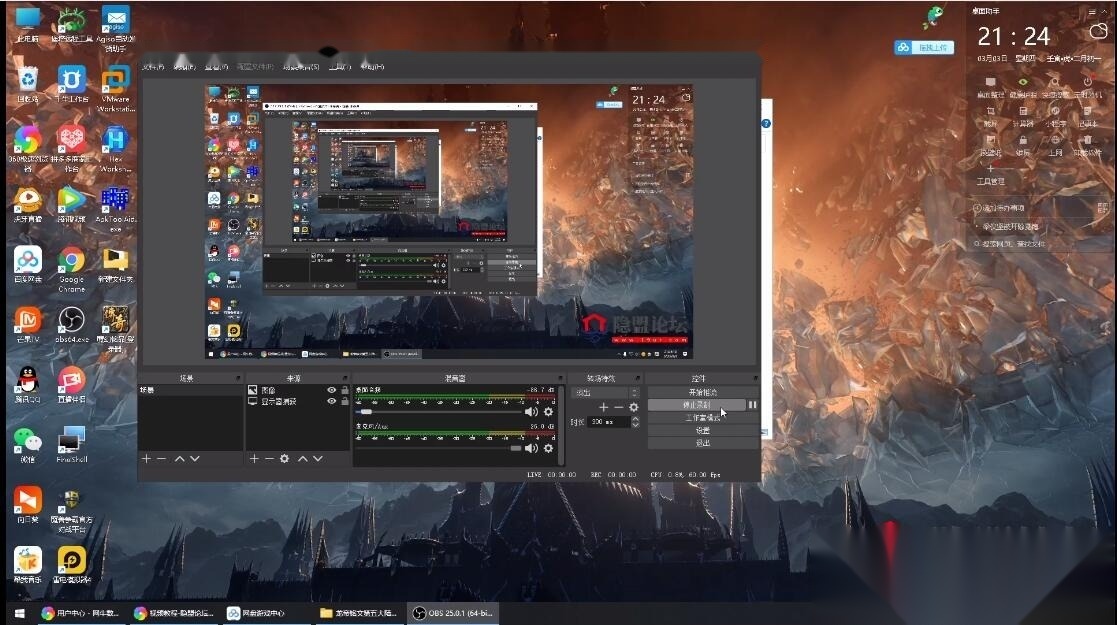Click the 停止录制 stop recording button
Viewport: 1117px width, 625px height.
[697, 405]
